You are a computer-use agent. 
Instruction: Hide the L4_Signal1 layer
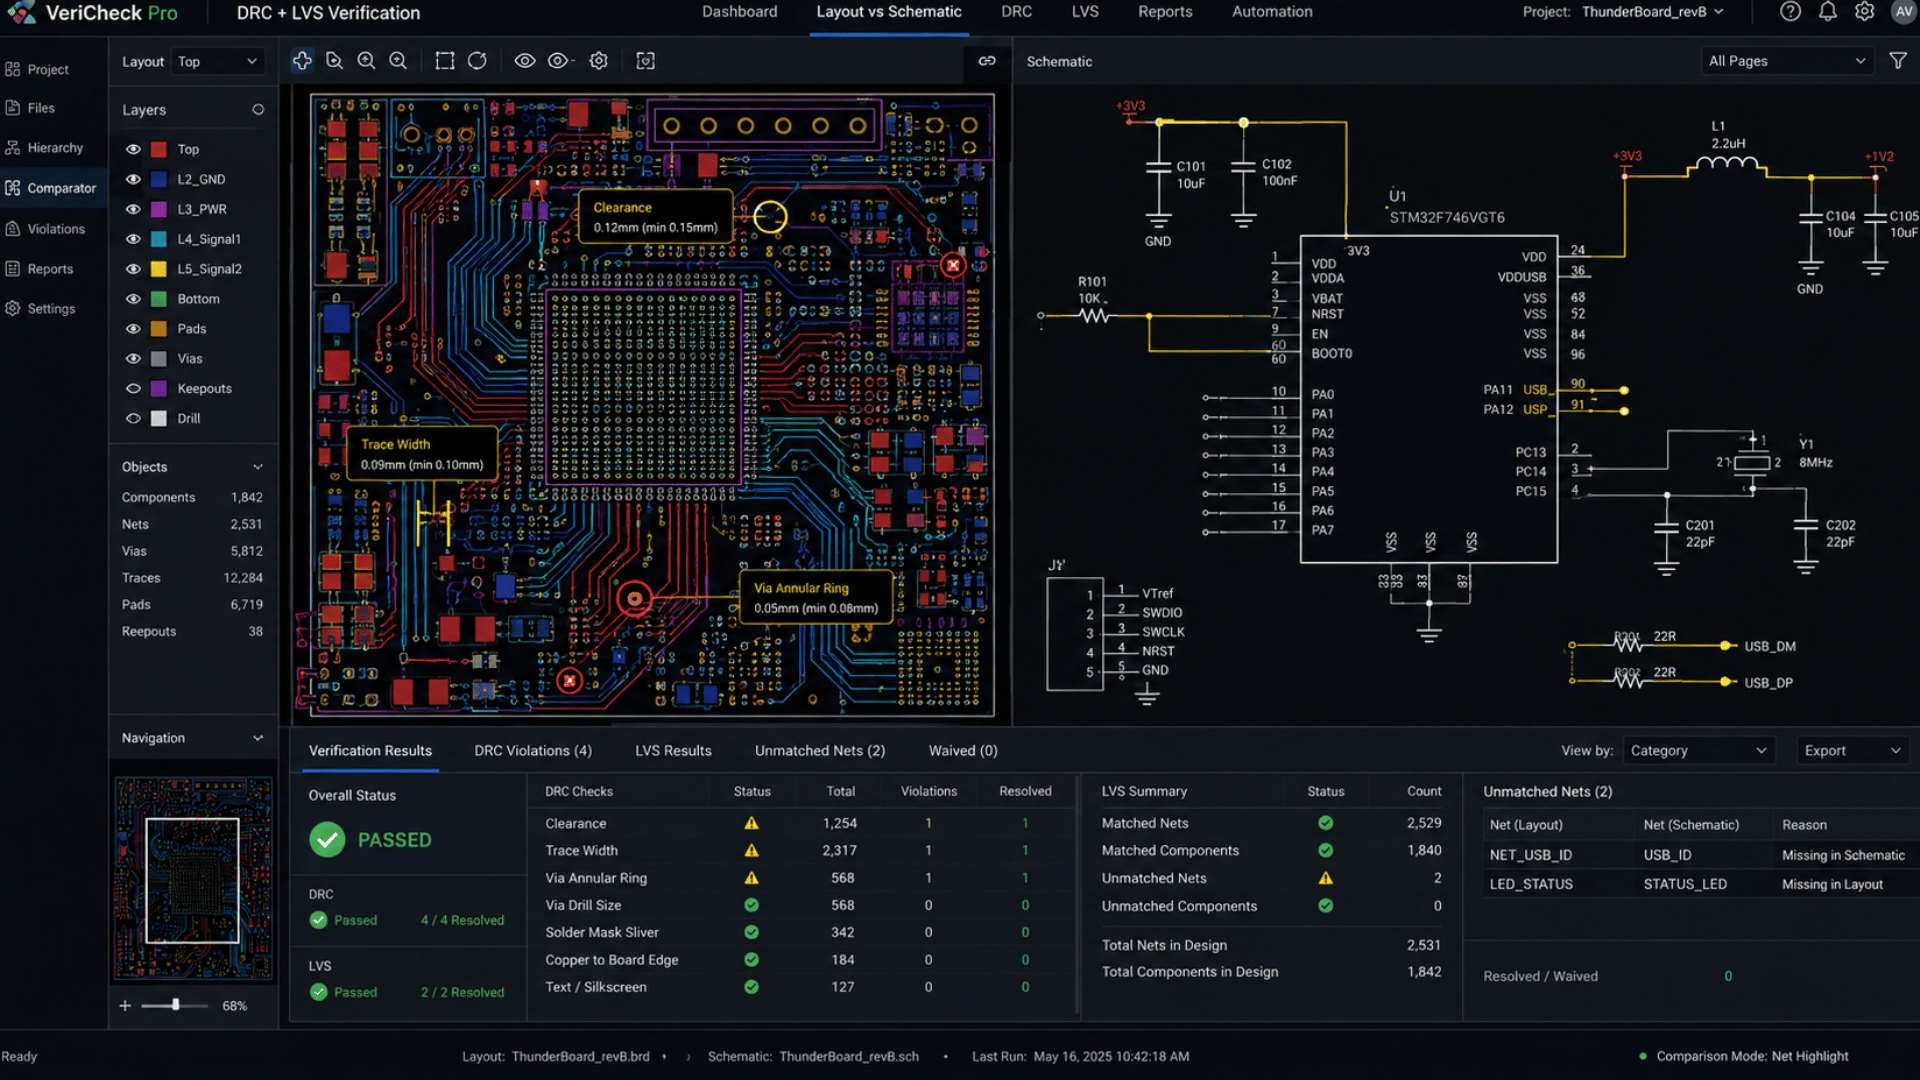coord(133,239)
